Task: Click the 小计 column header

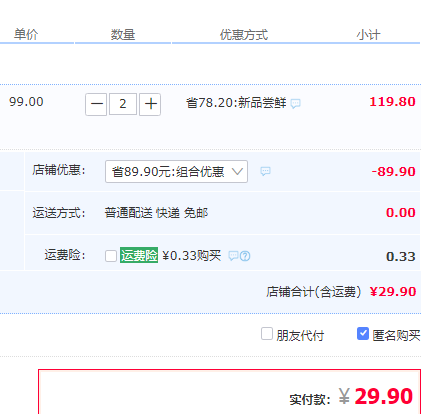Action: [368, 35]
